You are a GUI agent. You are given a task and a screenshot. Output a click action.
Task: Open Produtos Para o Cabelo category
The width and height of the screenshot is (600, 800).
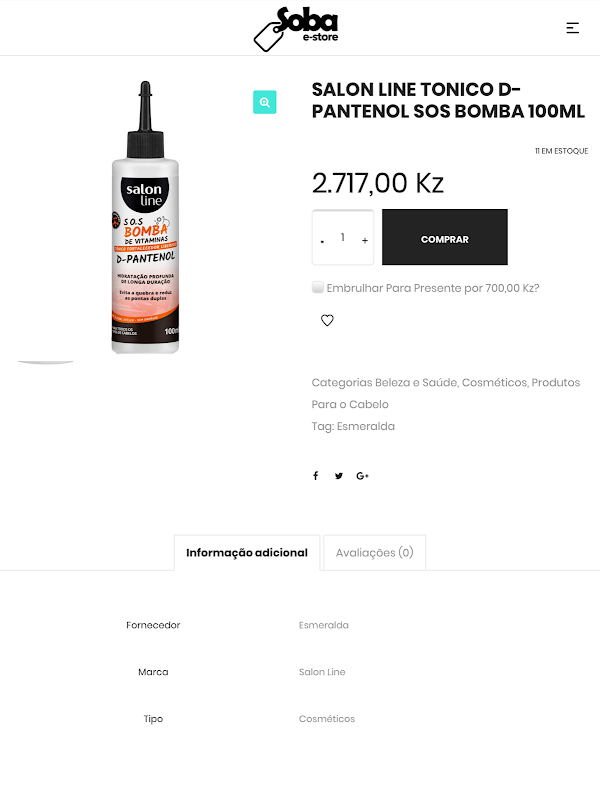click(446, 393)
